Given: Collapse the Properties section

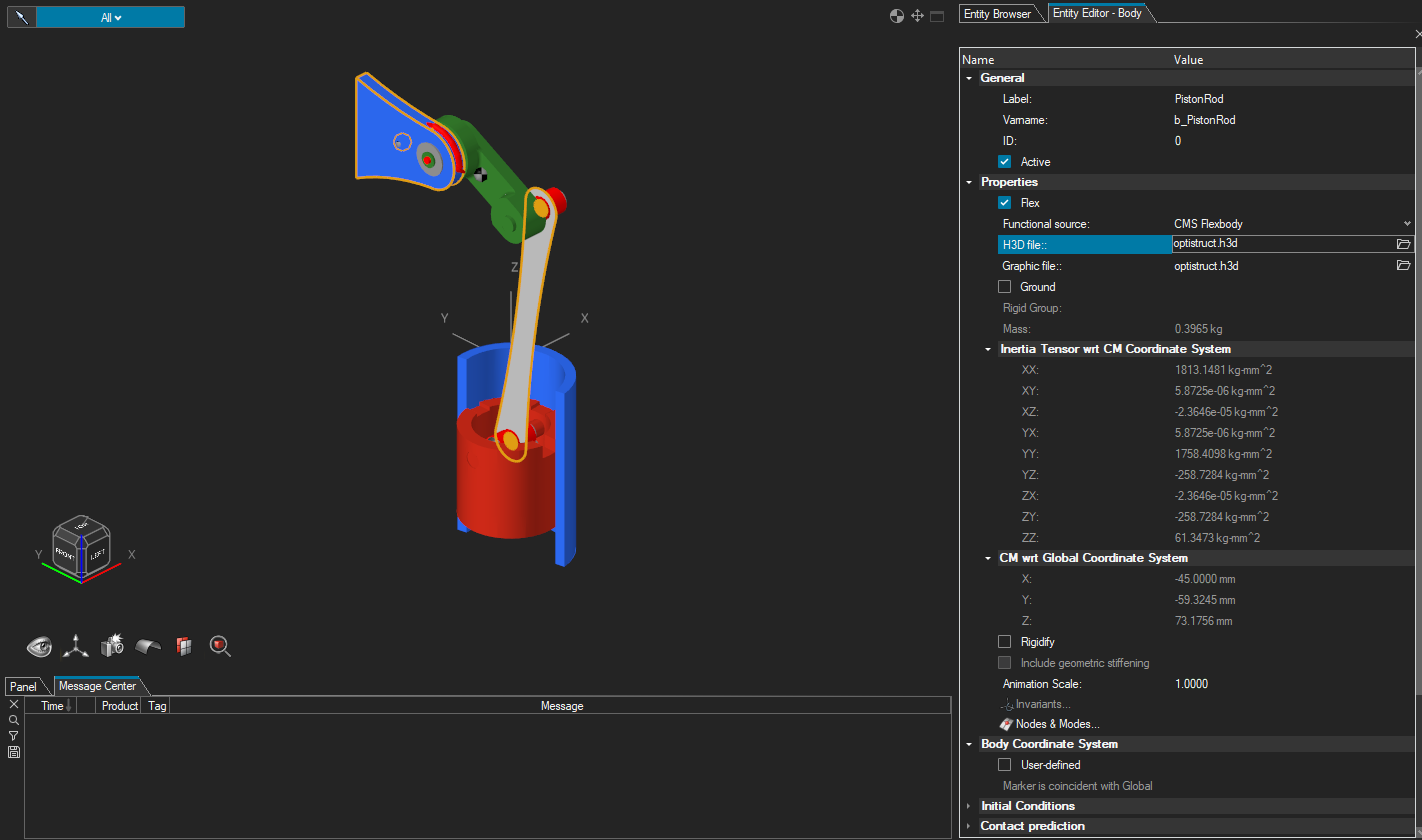Looking at the screenshot, I should 969,182.
